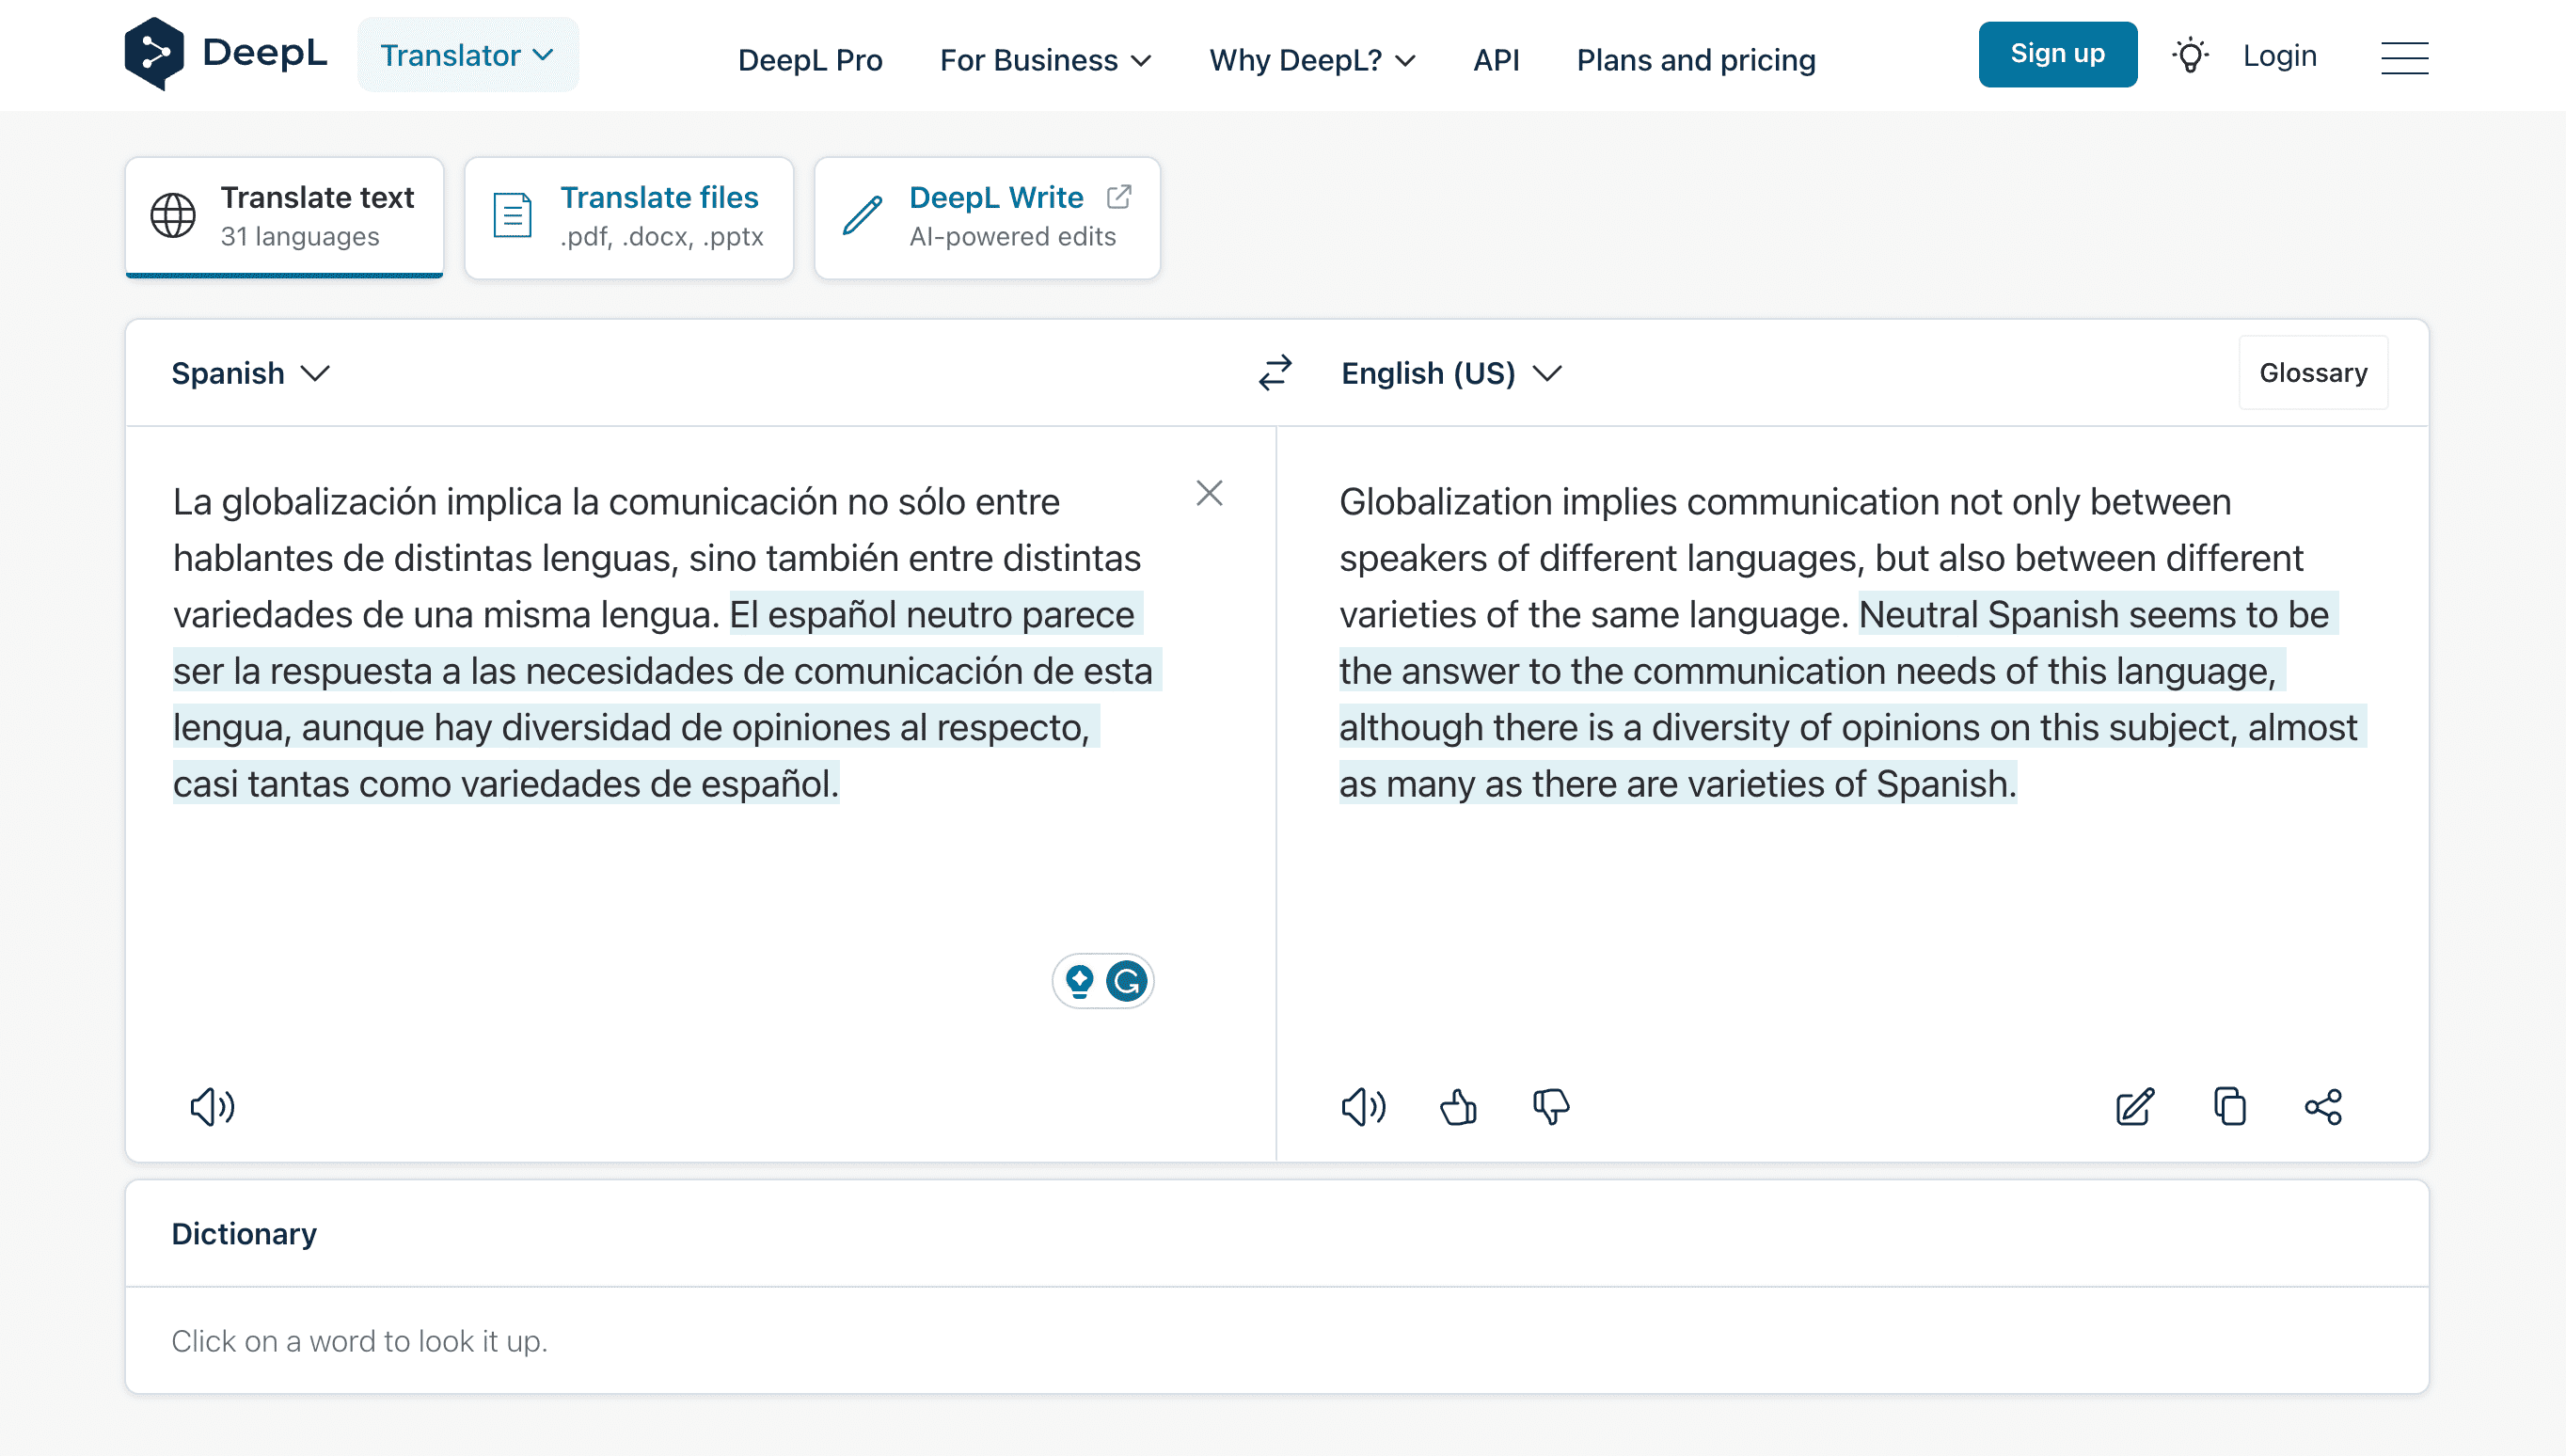
Task: Open the English (US) target dropdown
Action: pyautogui.click(x=1450, y=373)
